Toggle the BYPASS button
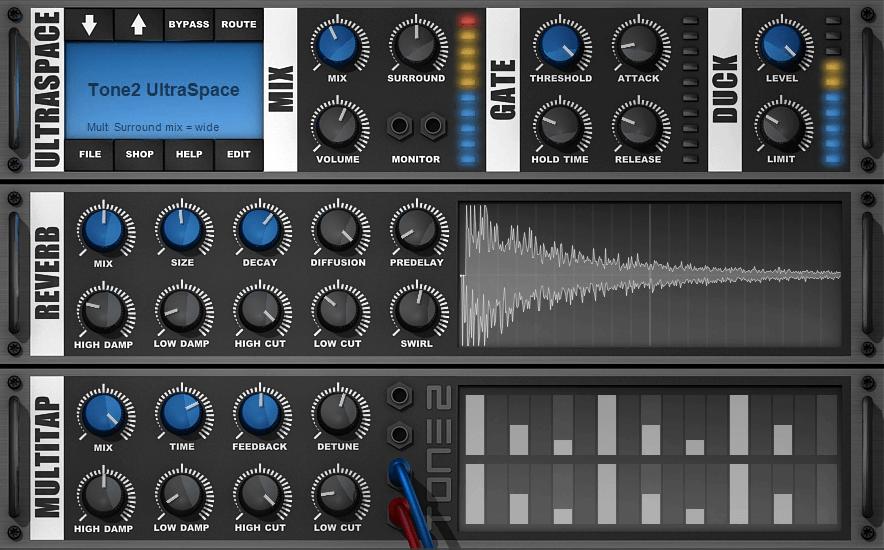Screen dimensions: 884x550 click(189, 25)
